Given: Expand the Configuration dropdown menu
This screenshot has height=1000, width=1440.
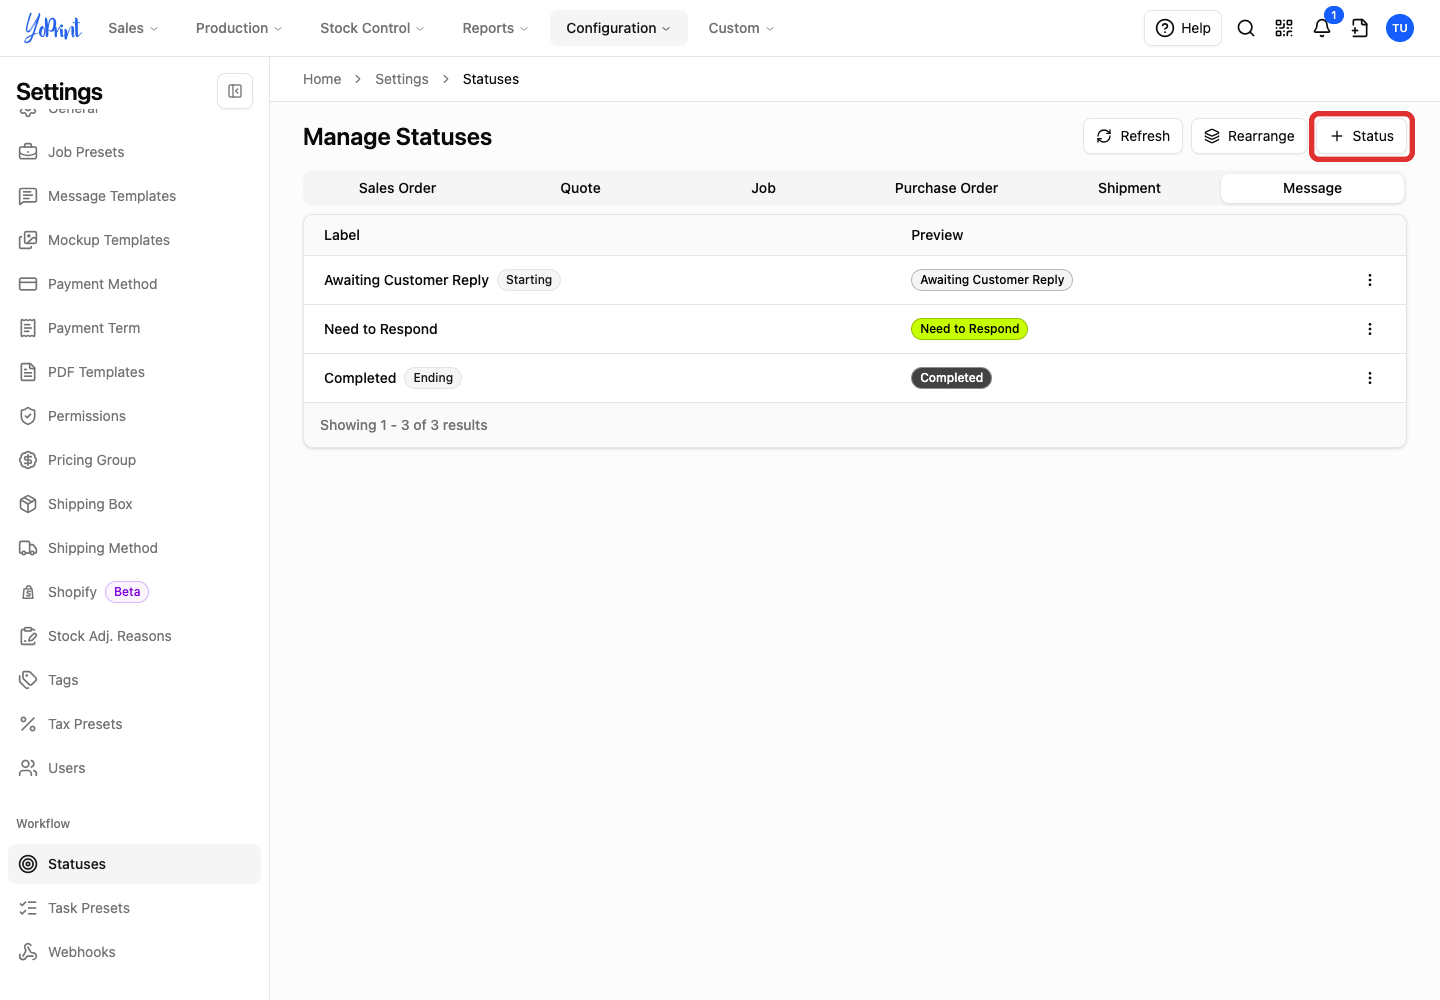Looking at the screenshot, I should click(618, 28).
